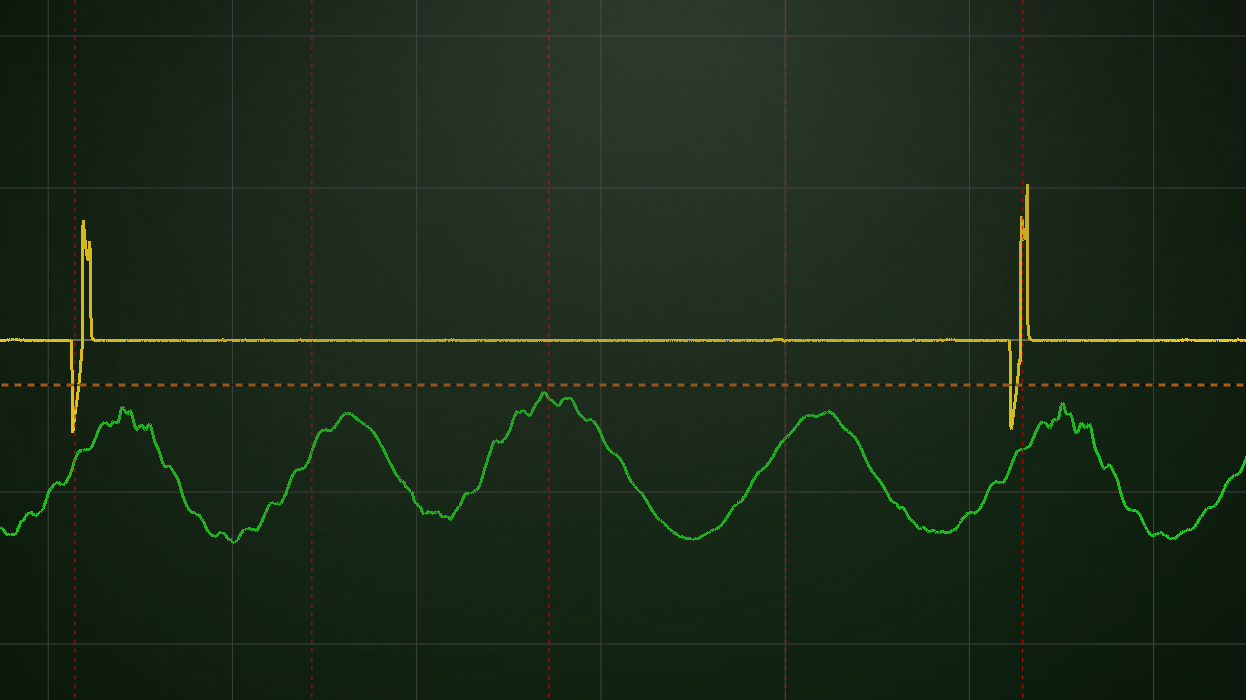Click the jagged green peak right of the second yellow pulse
The image size is (1246, 700).
[1062, 405]
